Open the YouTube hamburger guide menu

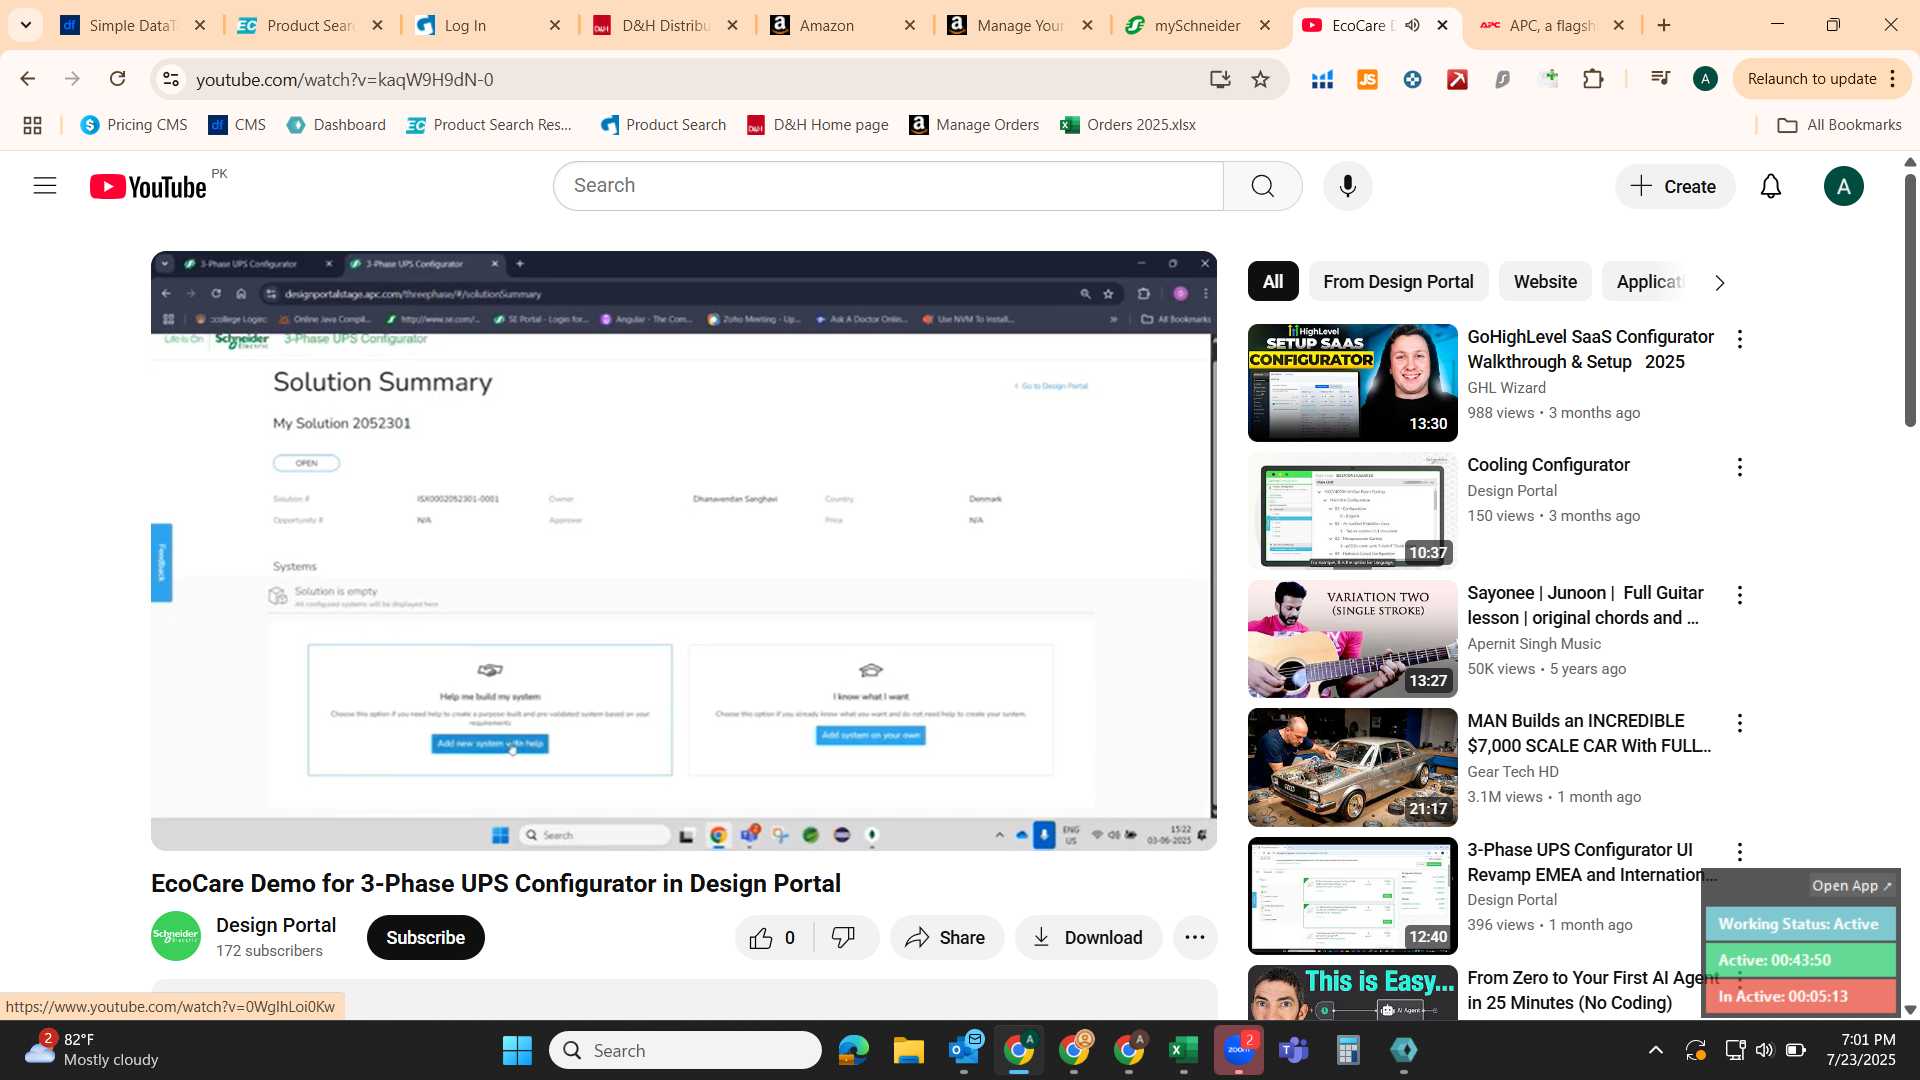[45, 186]
